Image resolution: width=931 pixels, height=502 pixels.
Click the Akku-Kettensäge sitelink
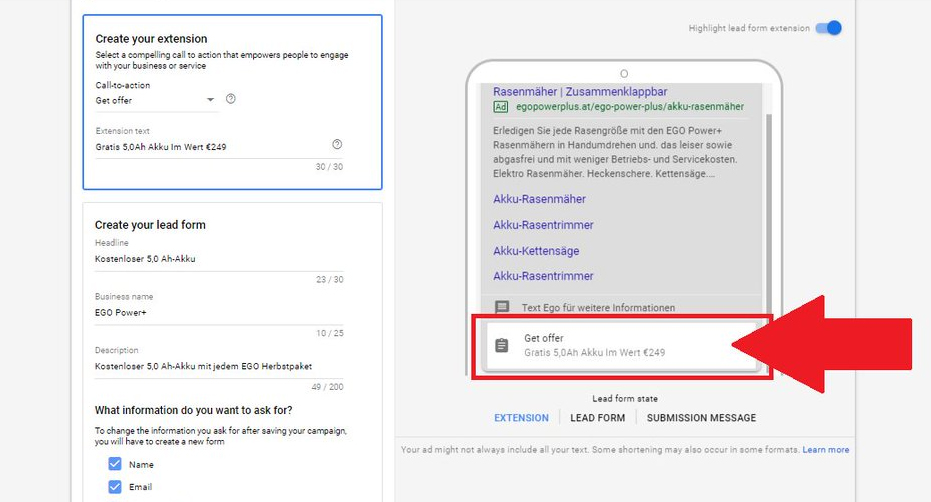click(x=536, y=251)
